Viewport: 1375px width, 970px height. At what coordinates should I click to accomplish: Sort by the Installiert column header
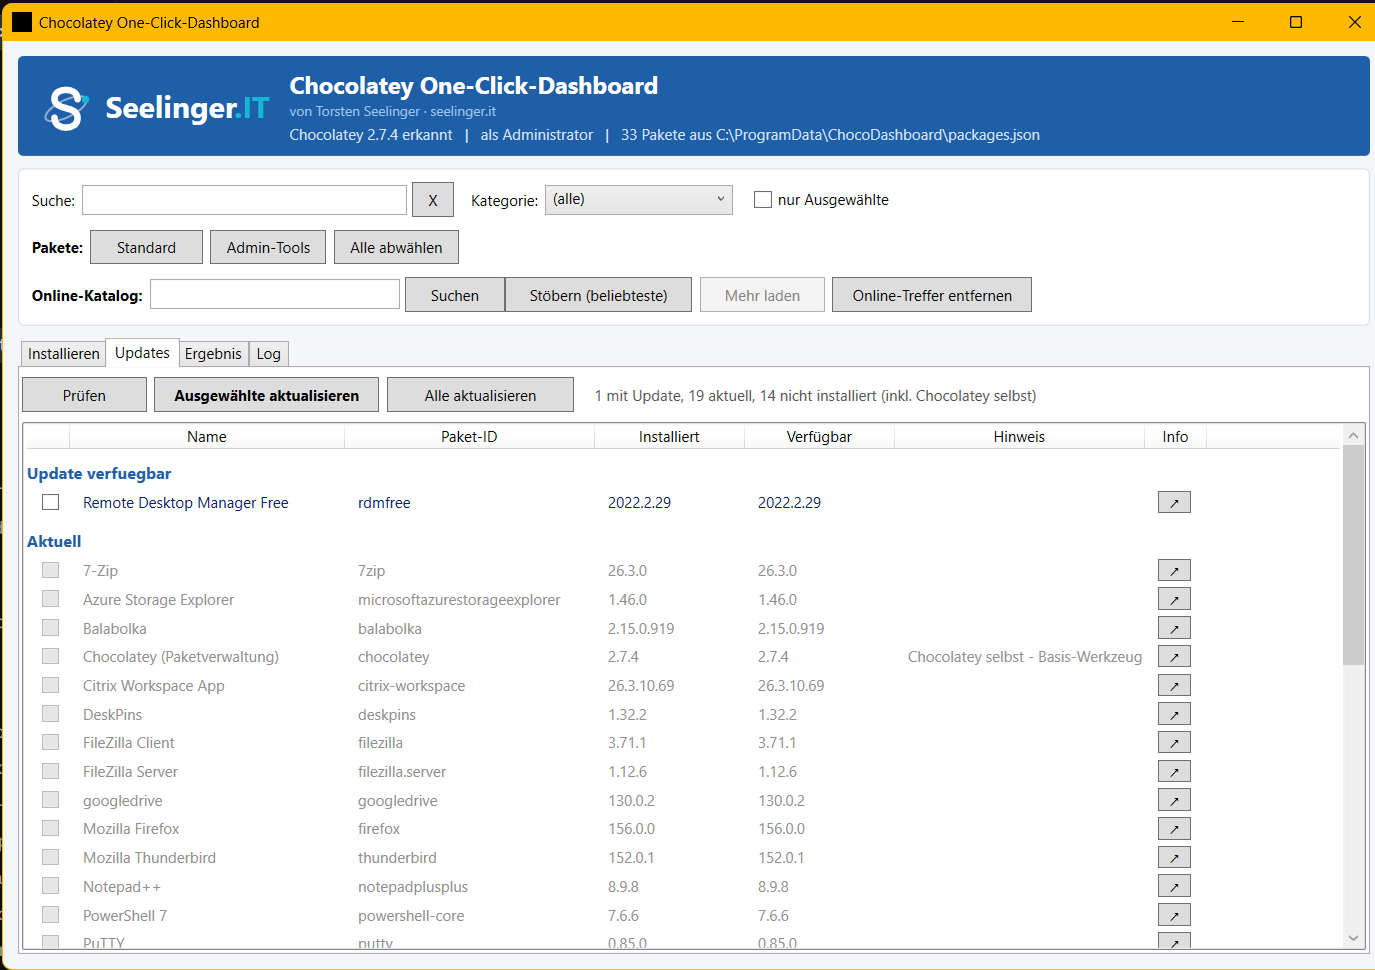pyautogui.click(x=669, y=437)
